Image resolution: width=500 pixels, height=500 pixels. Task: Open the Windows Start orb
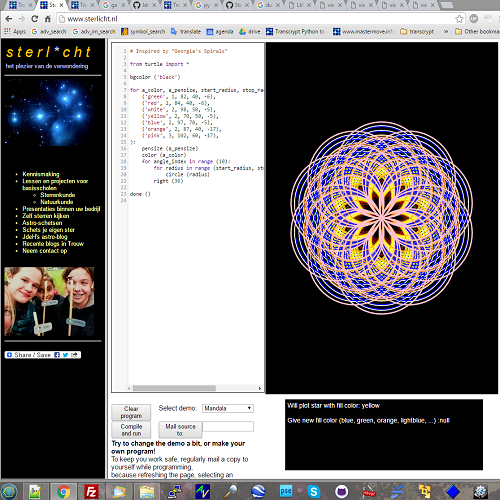9,491
